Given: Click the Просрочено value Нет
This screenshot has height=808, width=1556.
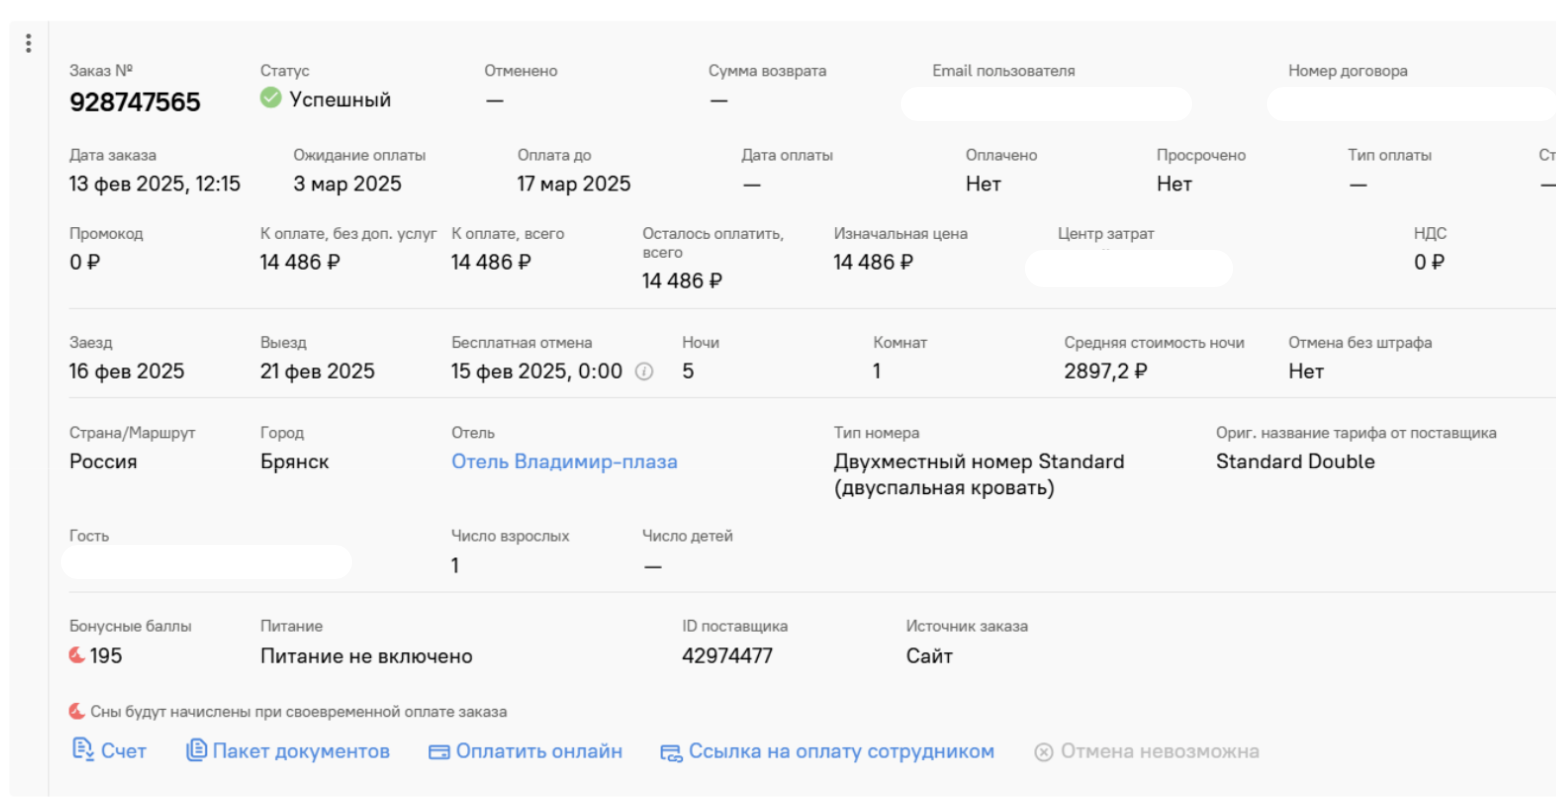Looking at the screenshot, I should (x=1174, y=184).
